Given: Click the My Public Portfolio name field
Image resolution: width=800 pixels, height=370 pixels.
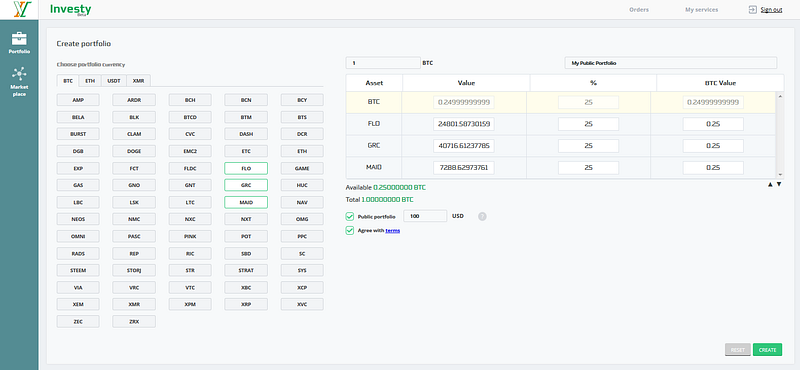Looking at the screenshot, I should click(x=670, y=63).
